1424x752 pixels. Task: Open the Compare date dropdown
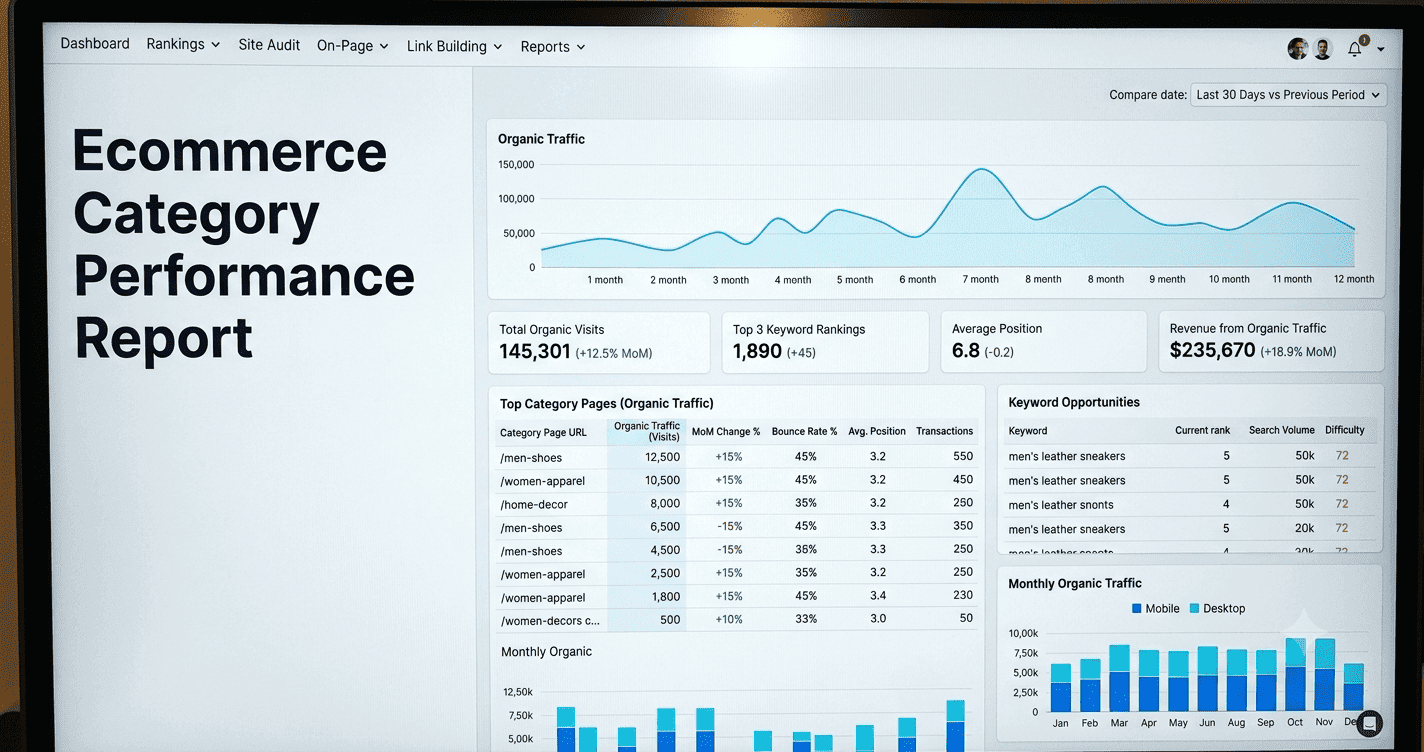(x=1288, y=95)
